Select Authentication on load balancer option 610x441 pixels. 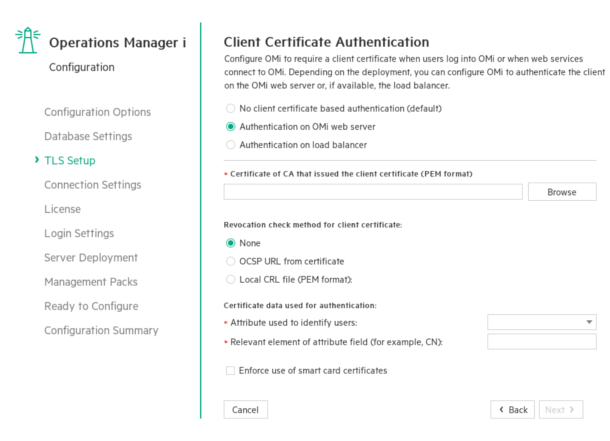point(231,145)
